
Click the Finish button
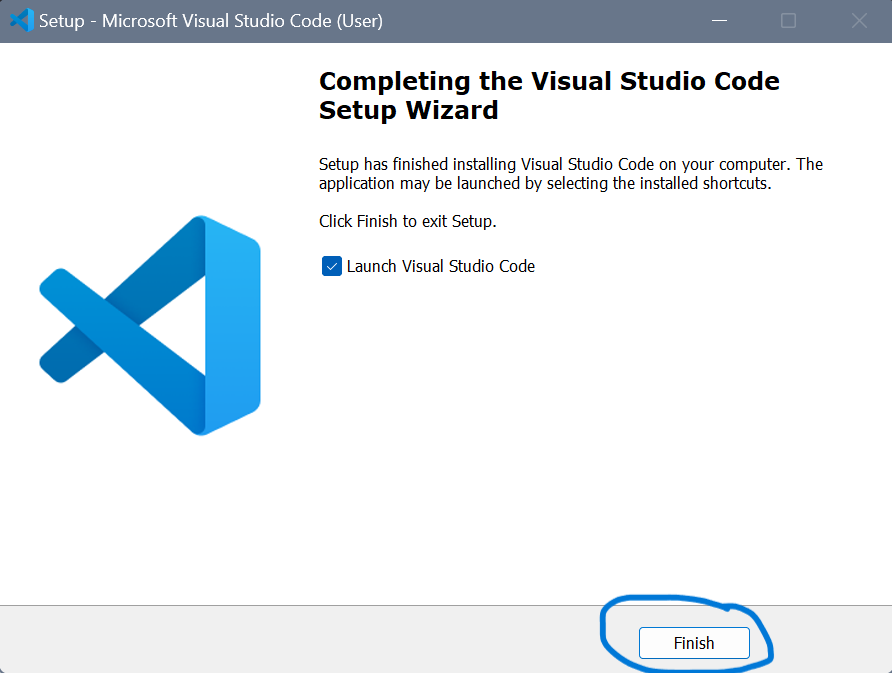tap(694, 643)
